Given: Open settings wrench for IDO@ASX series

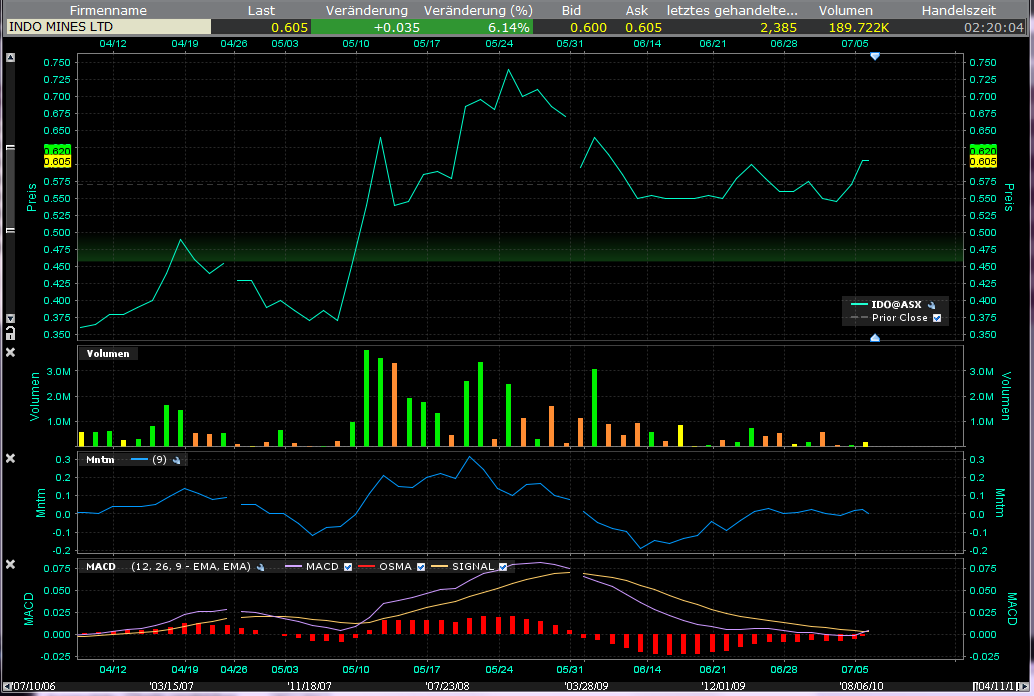Looking at the screenshot, I should pyautogui.click(x=931, y=305).
